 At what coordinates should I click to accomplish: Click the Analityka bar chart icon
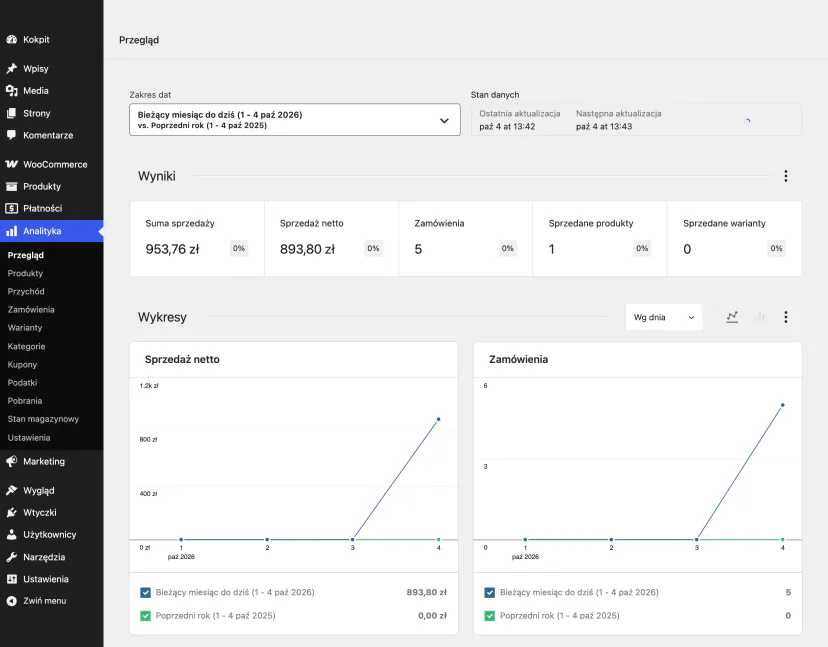pos(12,231)
